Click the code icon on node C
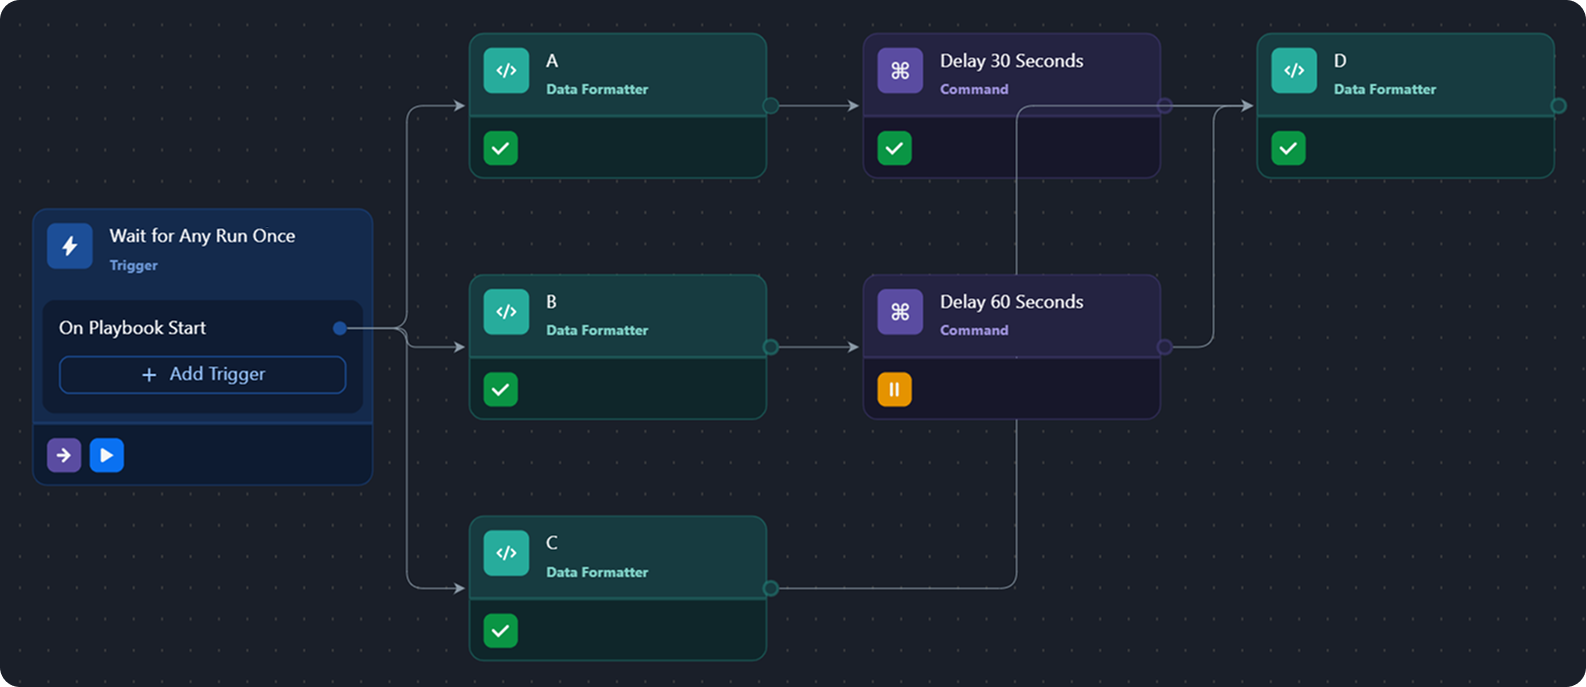1586x687 pixels. [506, 553]
